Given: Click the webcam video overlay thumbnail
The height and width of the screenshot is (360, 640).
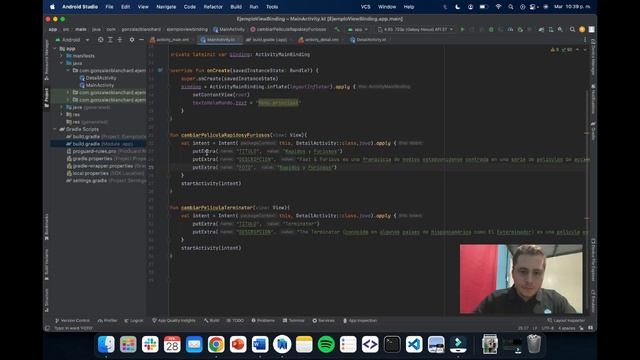Looking at the screenshot, I should point(521,279).
